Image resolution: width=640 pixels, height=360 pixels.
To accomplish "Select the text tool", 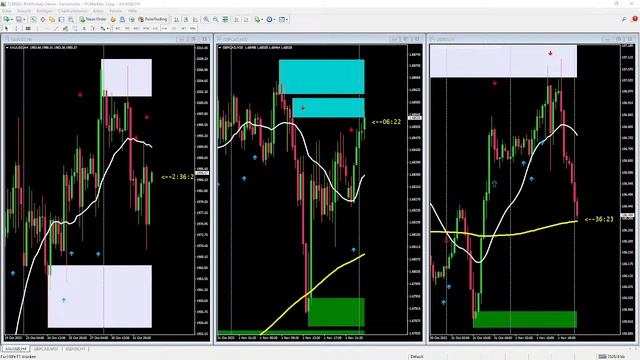I will (x=84, y=28).
